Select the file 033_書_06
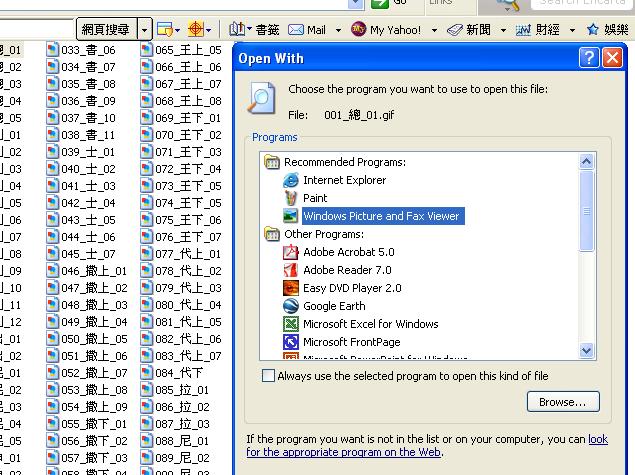Screen dimensions: 635x475 point(87,49)
